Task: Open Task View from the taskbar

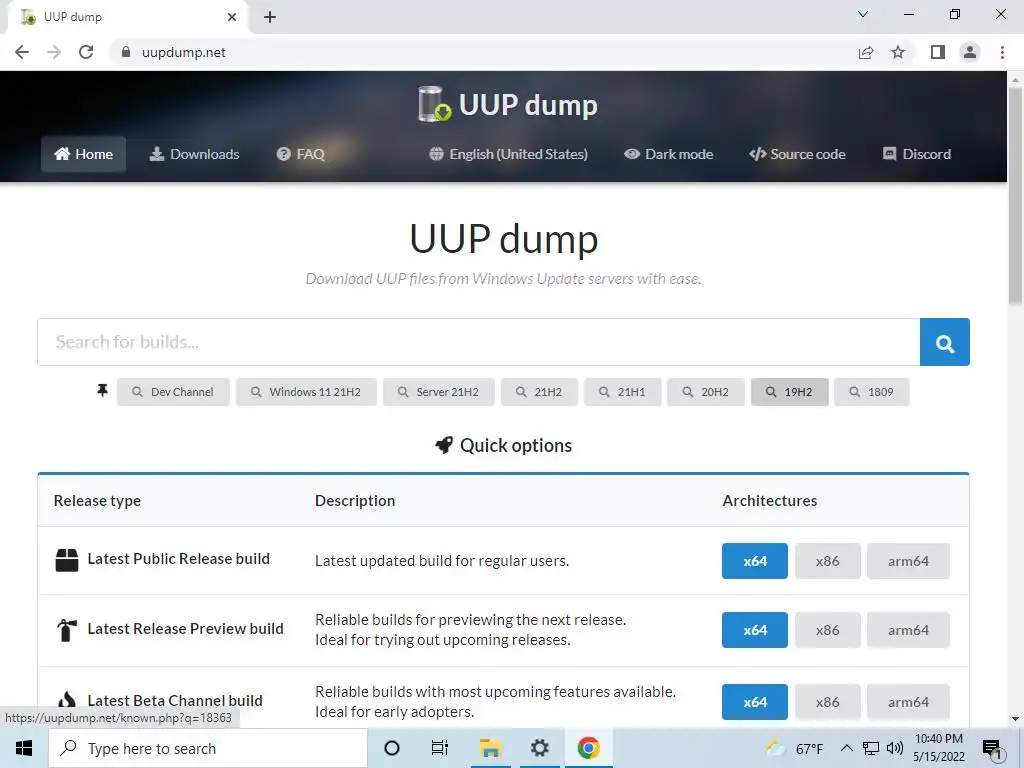Action: 440,748
